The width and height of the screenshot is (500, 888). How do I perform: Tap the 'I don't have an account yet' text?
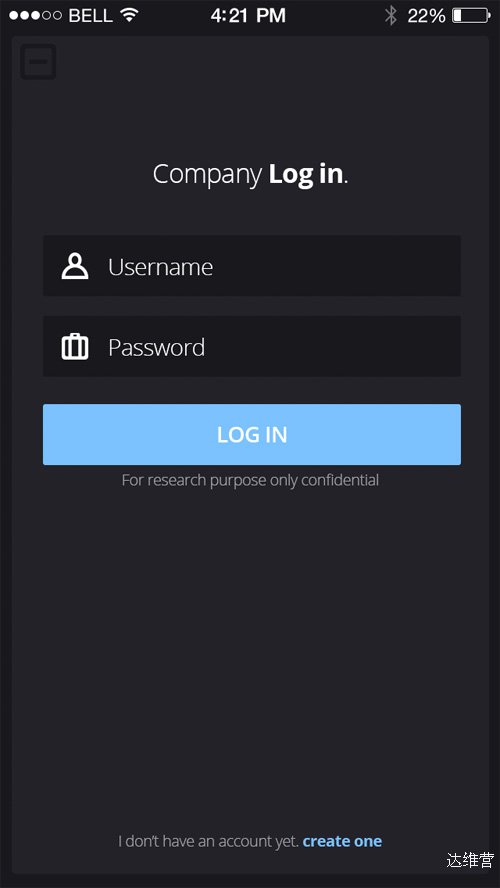(x=208, y=841)
